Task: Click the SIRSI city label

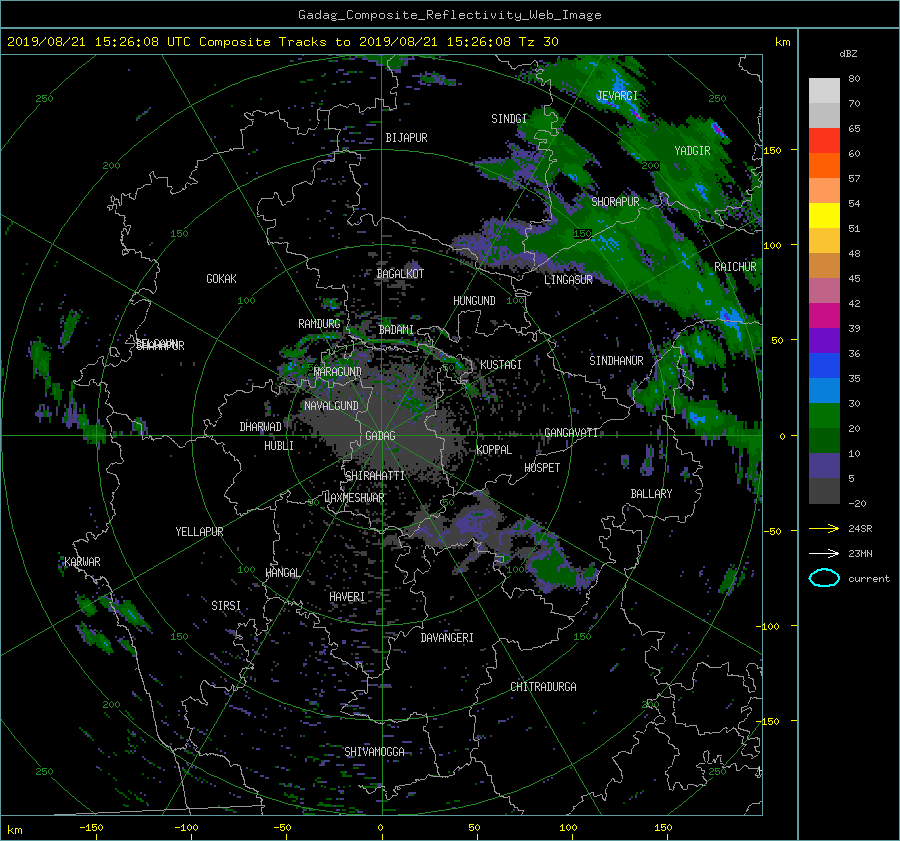Action: 226,606
